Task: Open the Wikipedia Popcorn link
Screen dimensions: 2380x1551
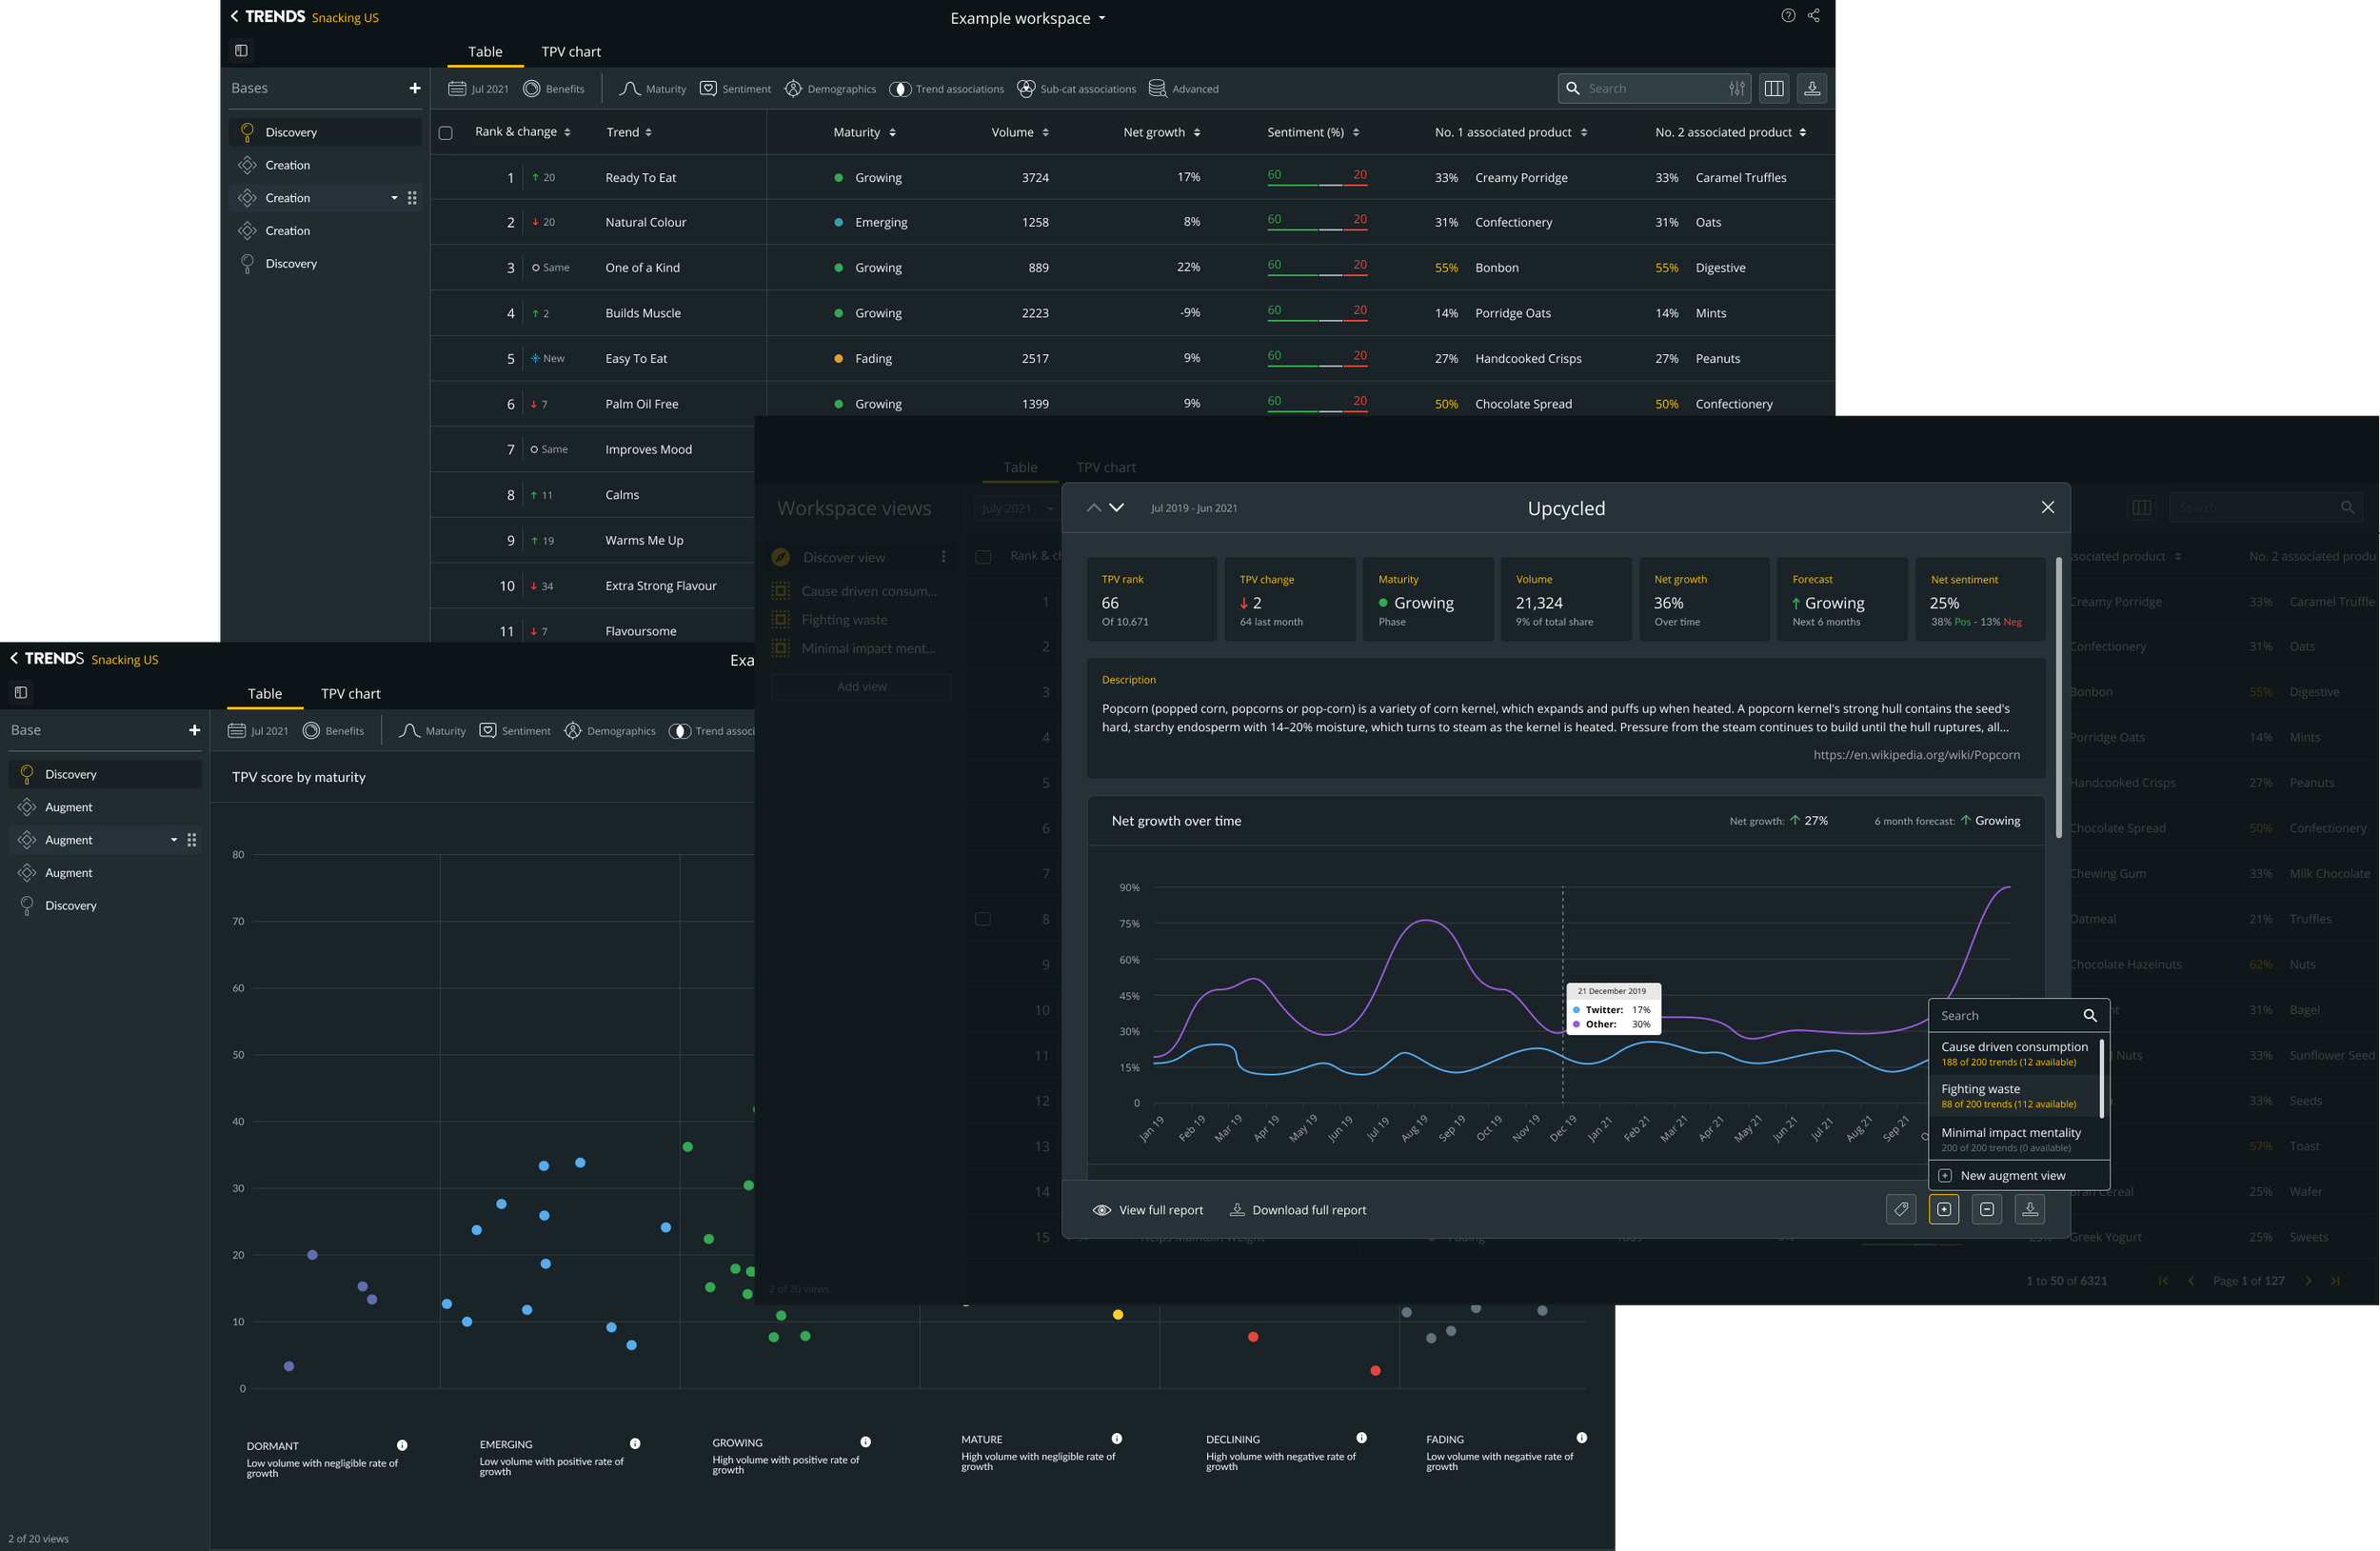Action: 1917,754
